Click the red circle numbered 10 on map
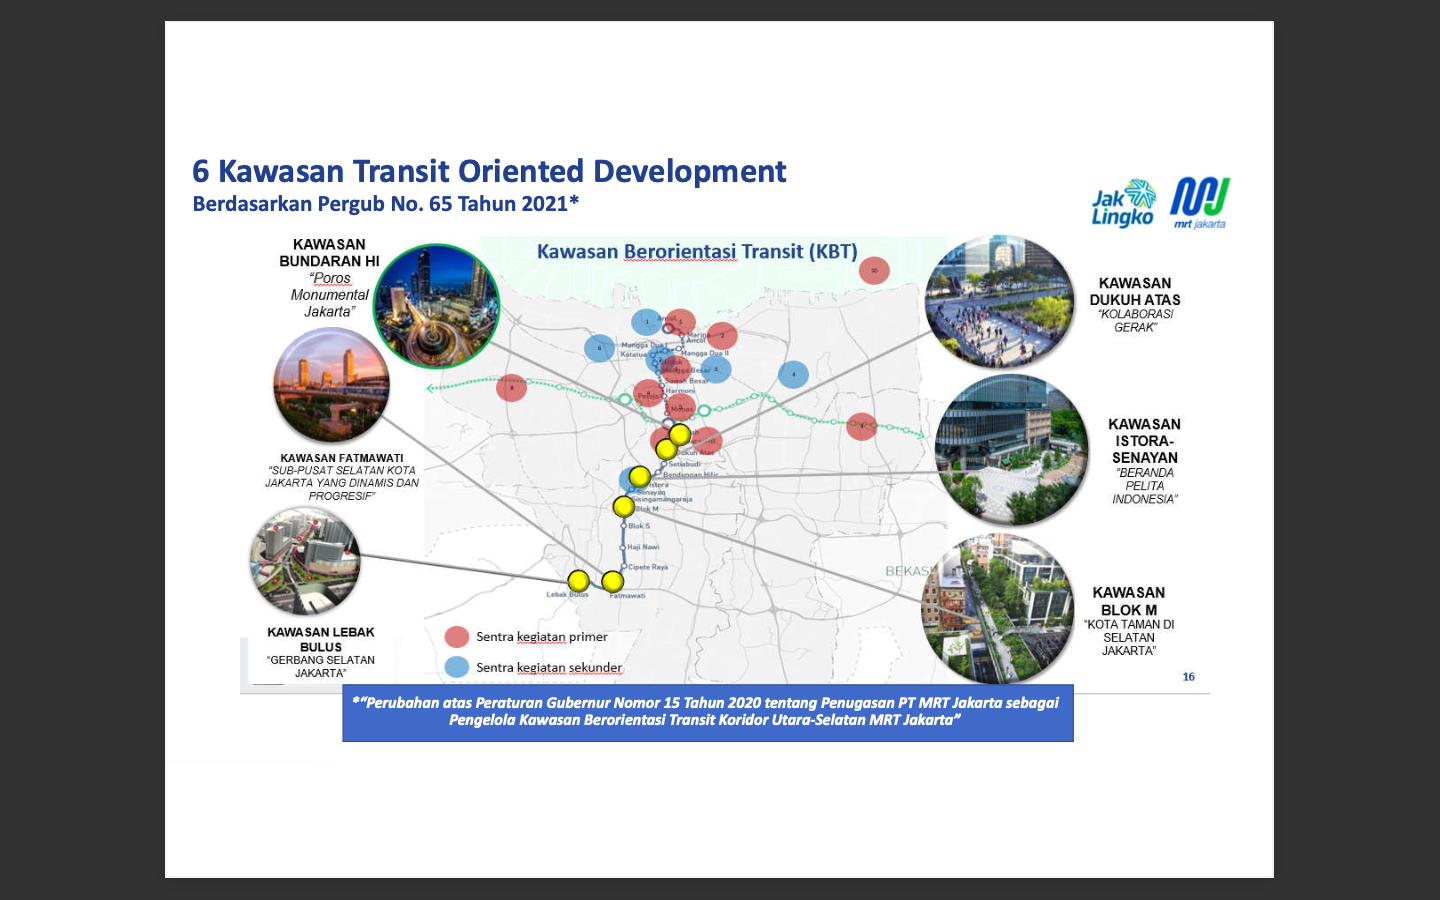This screenshot has height=900, width=1440. [x=874, y=270]
